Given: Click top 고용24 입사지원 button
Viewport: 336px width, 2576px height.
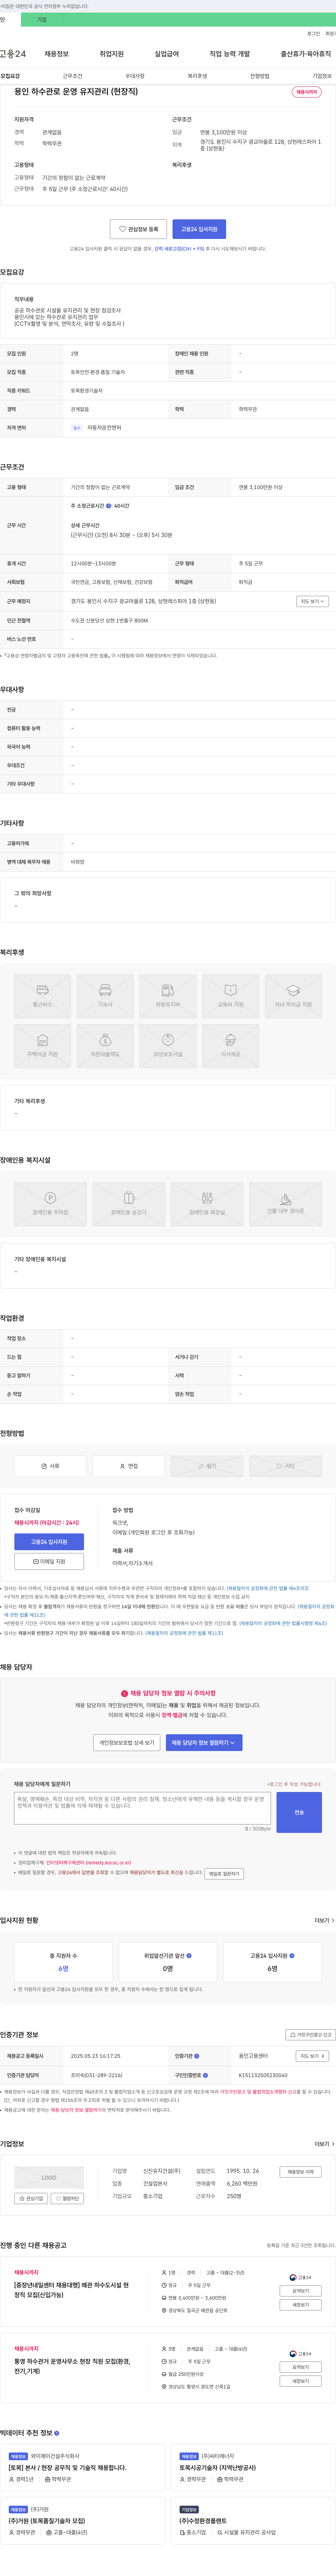Looking at the screenshot, I should 199,229.
